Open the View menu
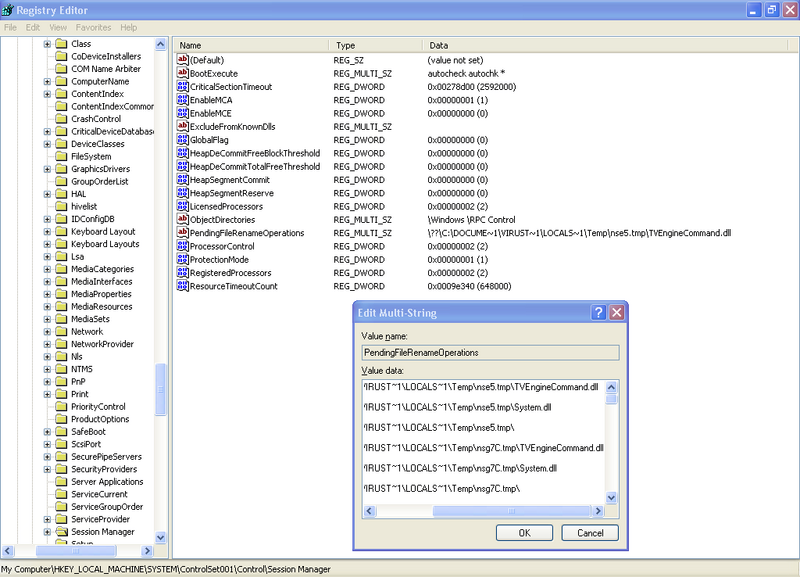Image resolution: width=800 pixels, height=577 pixels. click(58, 27)
